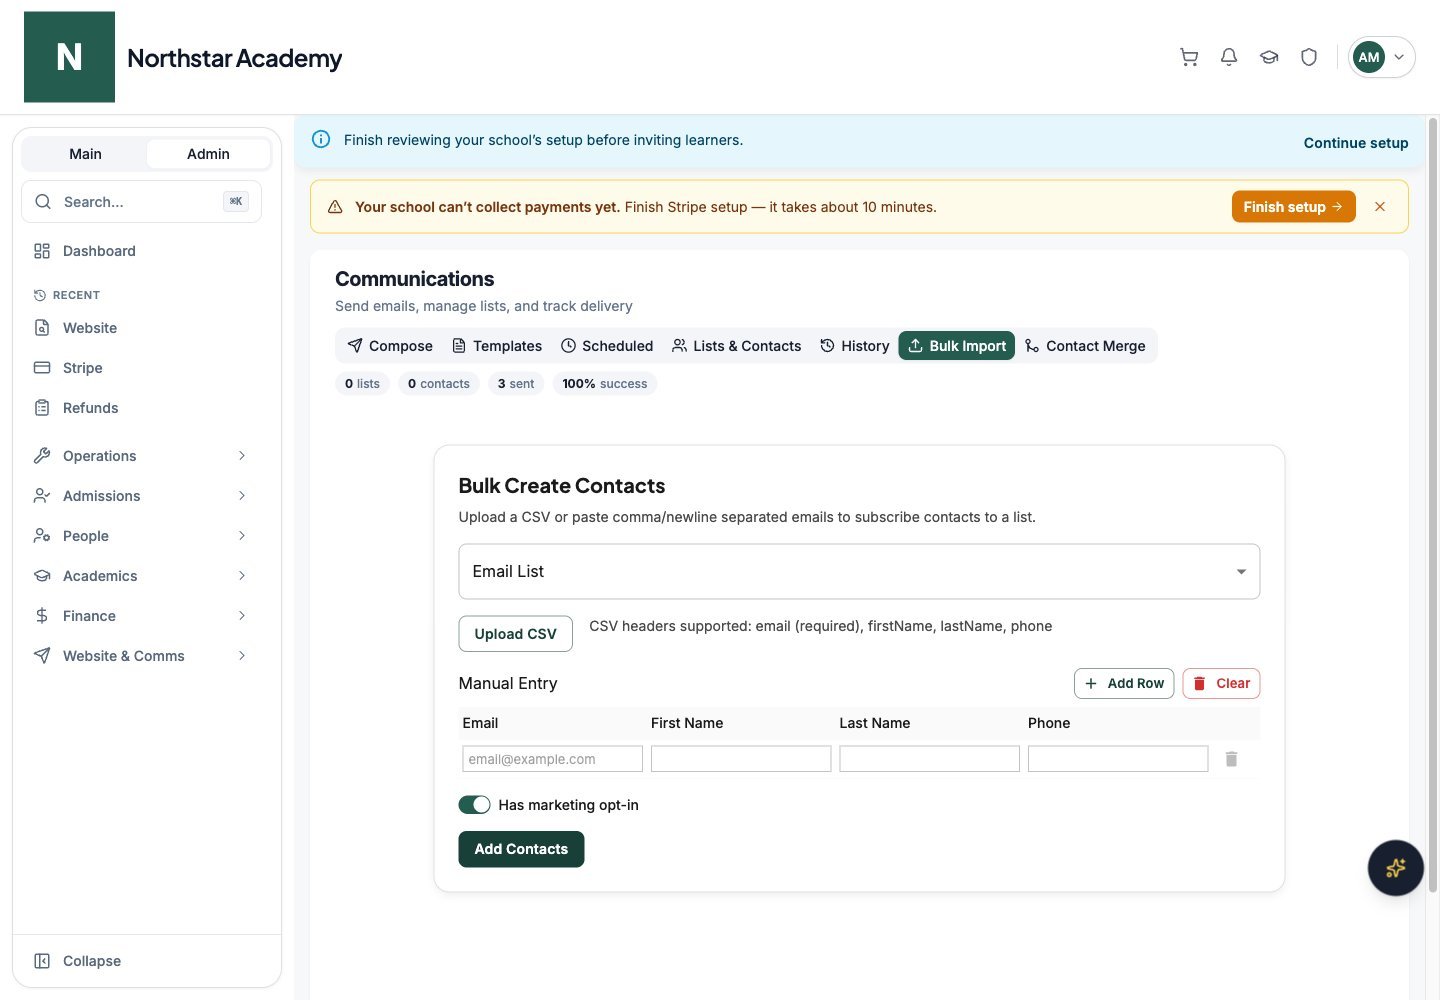Viewport: 1440px width, 1000px height.
Task: Click the trash icon in contact row
Action: [x=1231, y=759]
